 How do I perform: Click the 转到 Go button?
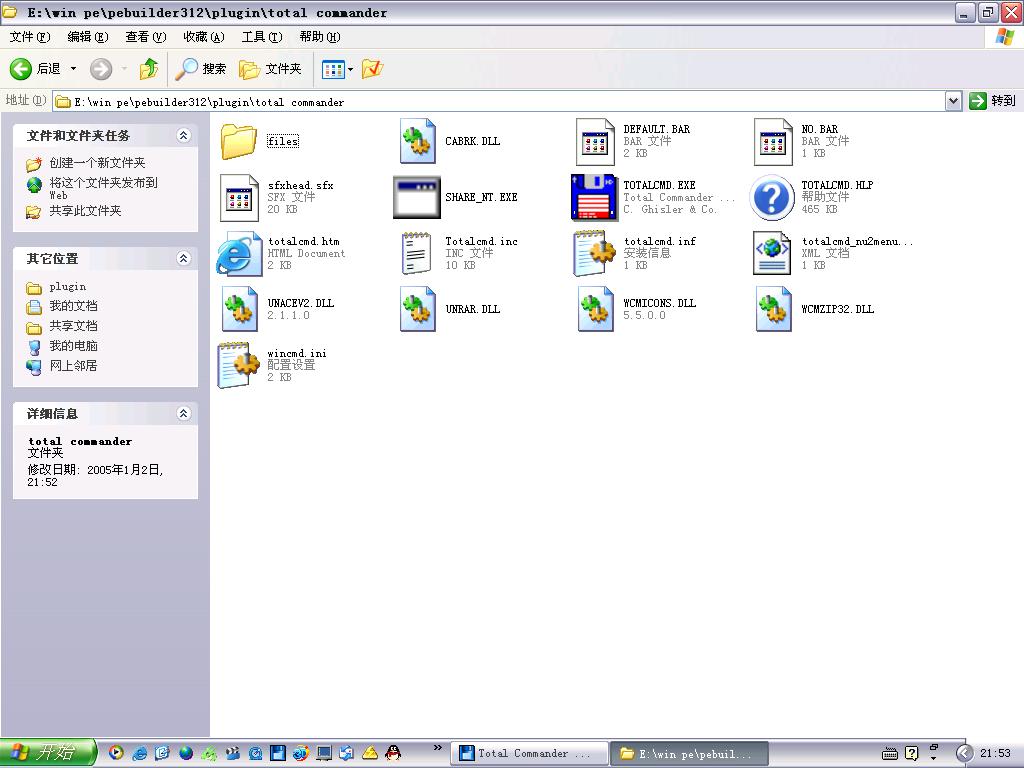993,101
